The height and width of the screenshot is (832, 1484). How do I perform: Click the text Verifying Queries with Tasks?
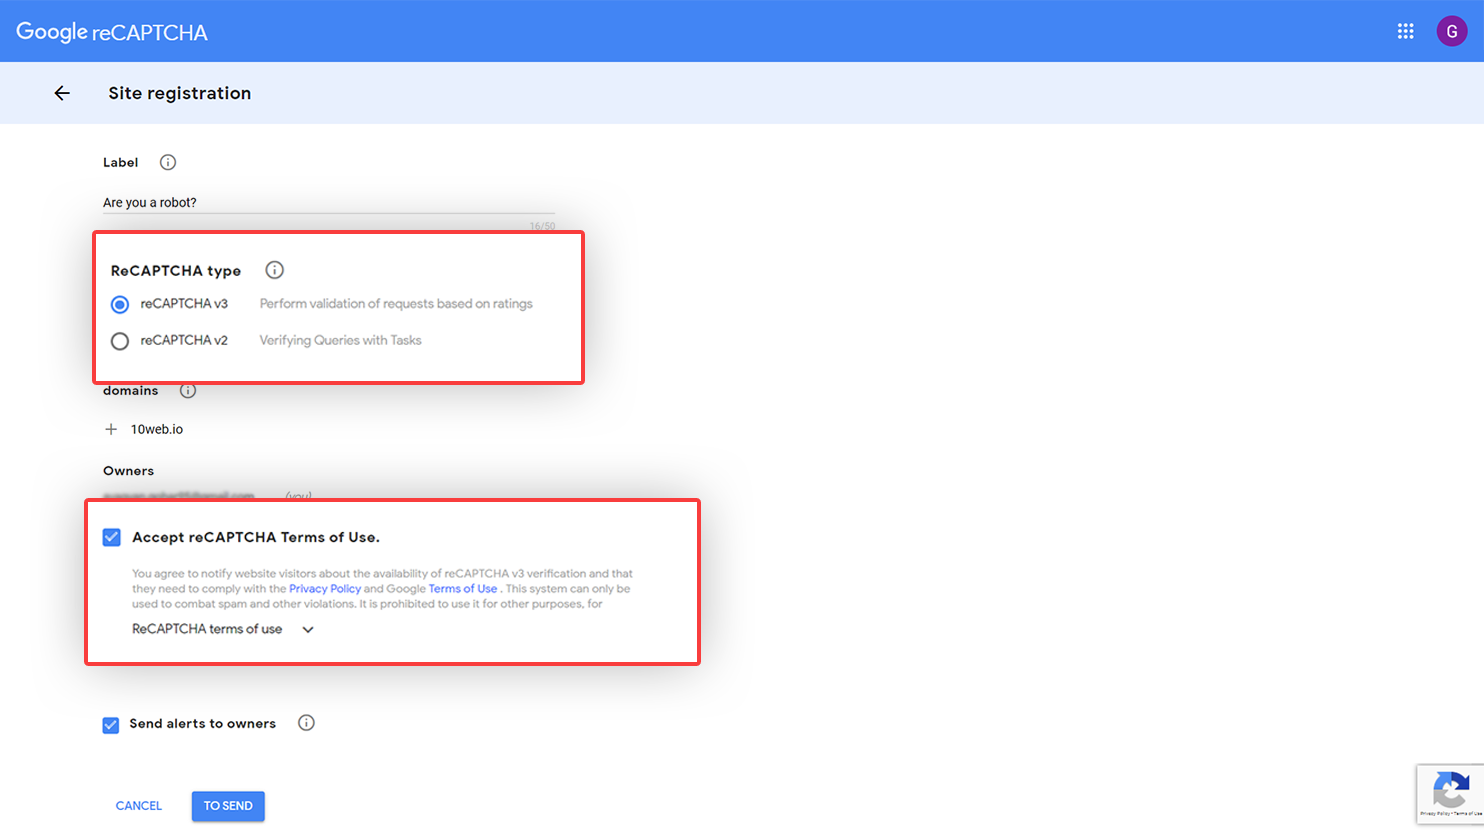tap(341, 340)
